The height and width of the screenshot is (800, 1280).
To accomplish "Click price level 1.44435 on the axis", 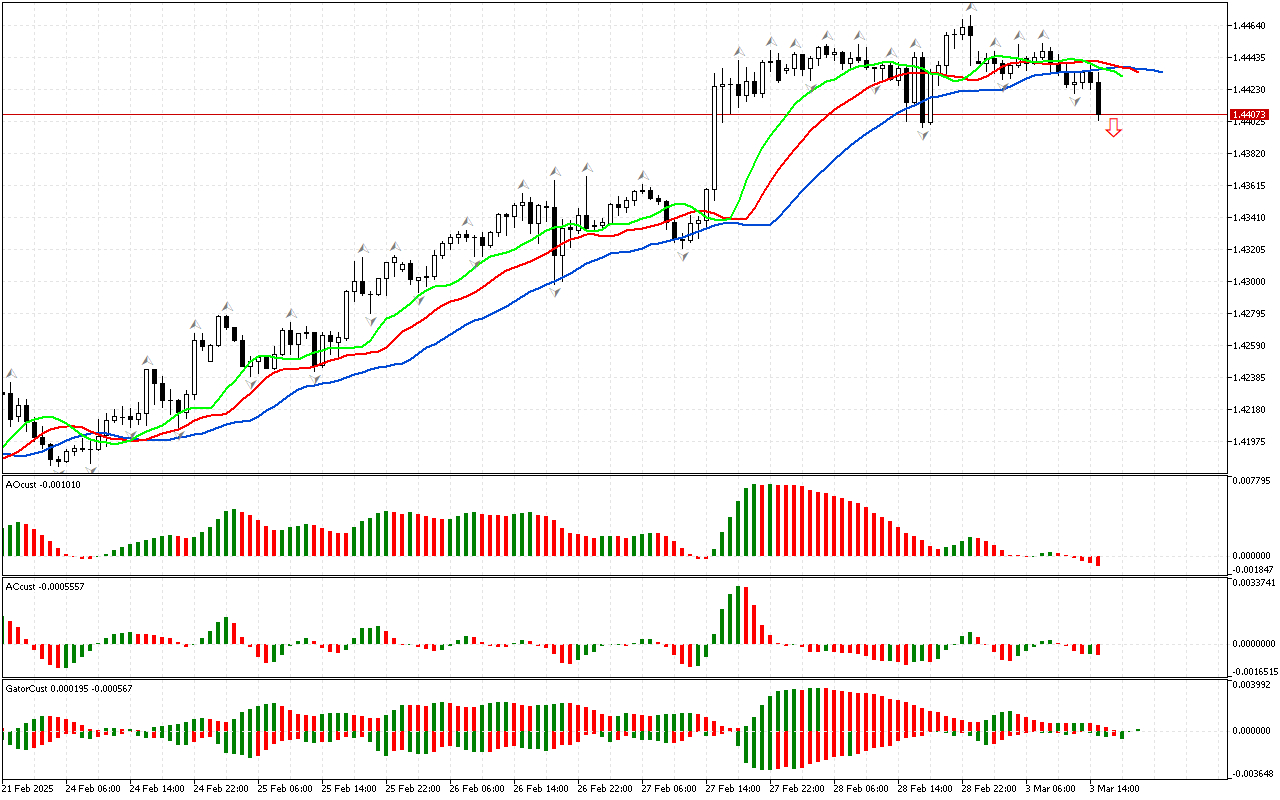I will pos(1249,57).
